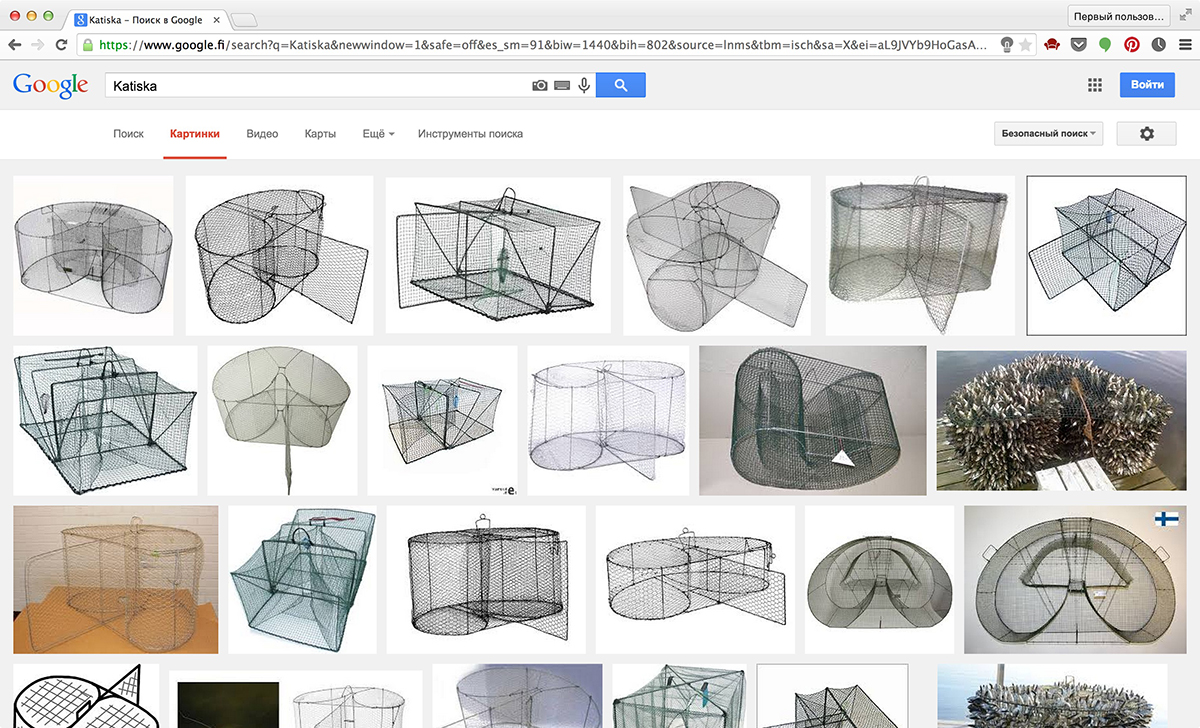
Task: Click the blue magnifier search button
Action: 621,86
